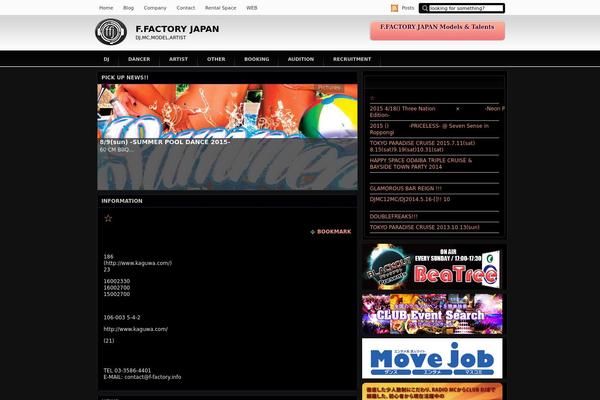
Task: Select the BOOKING navigation tab
Action: point(257,59)
